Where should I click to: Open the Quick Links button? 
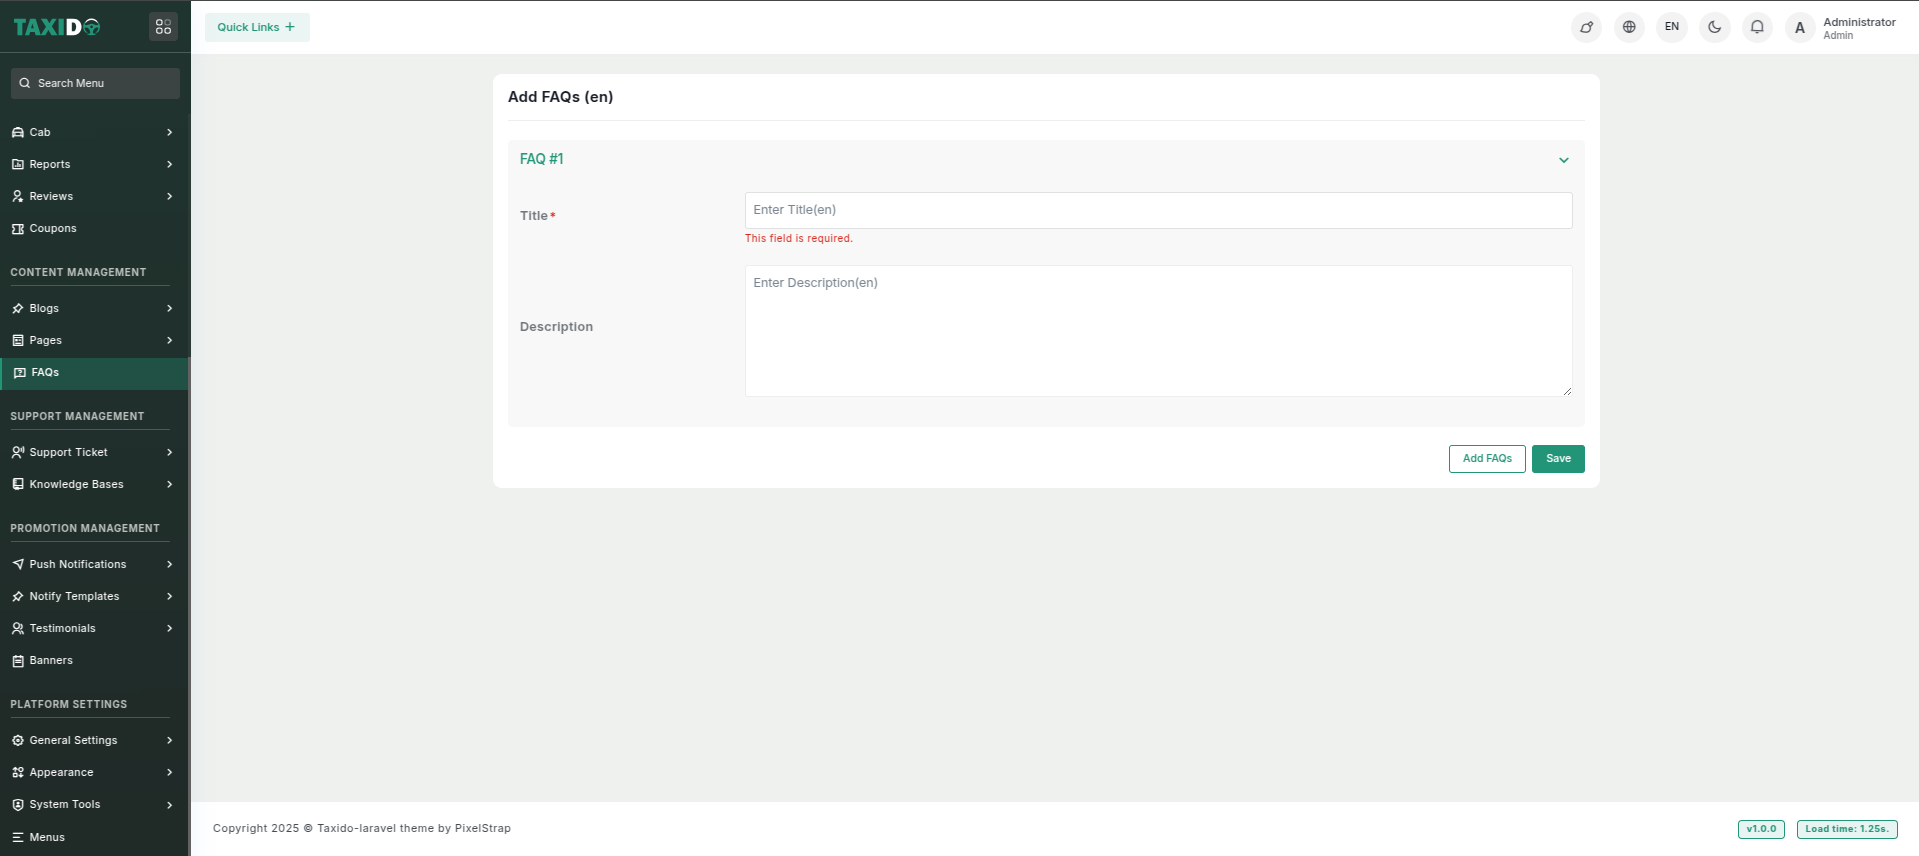[256, 27]
